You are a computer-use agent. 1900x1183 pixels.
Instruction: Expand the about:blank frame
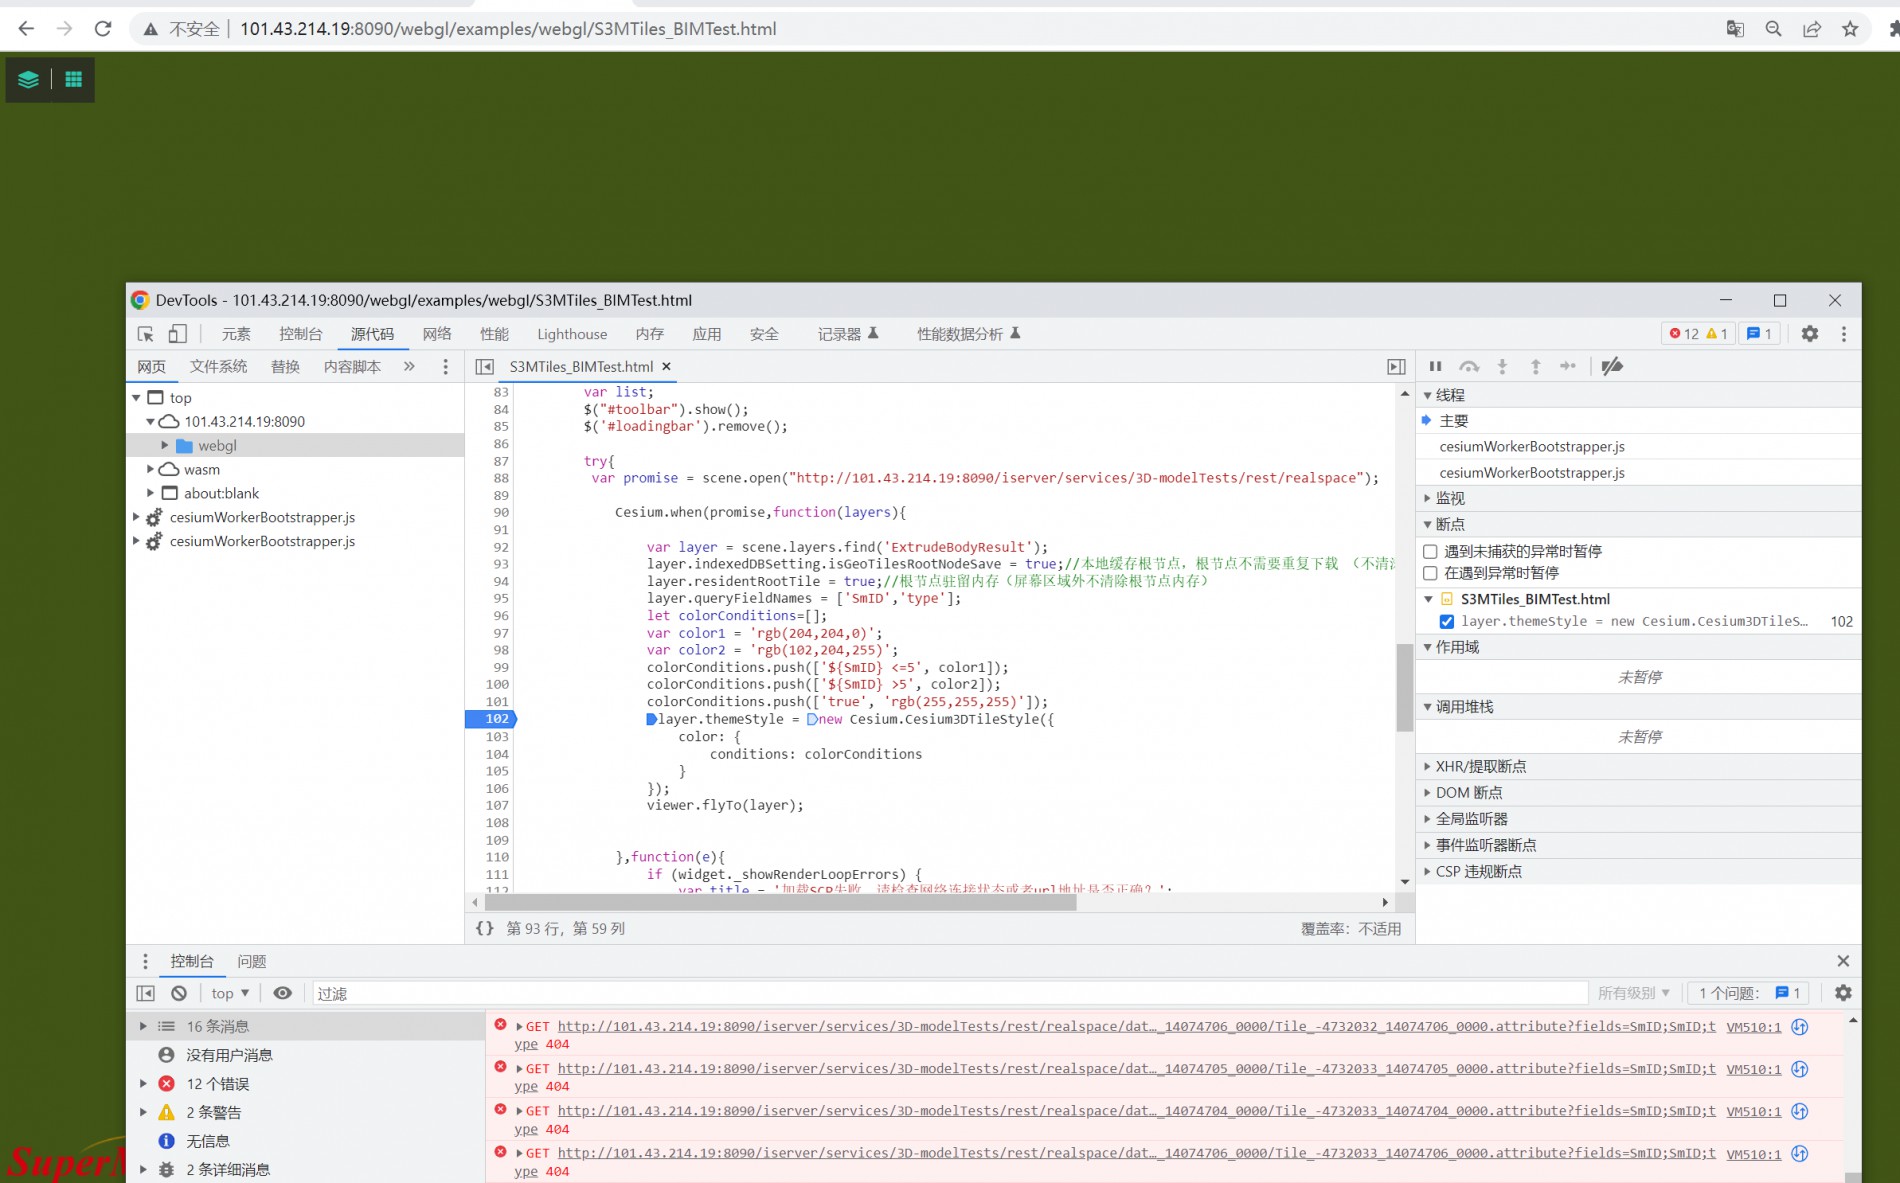(x=151, y=493)
